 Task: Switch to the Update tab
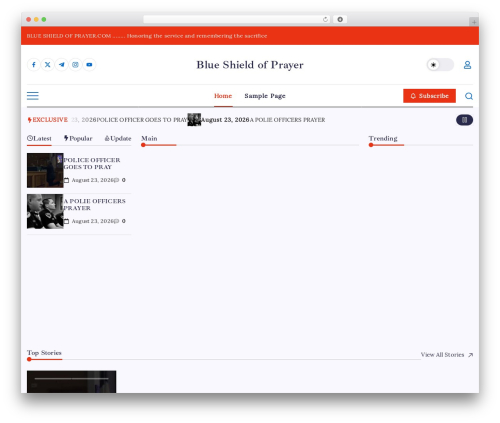click(x=118, y=138)
